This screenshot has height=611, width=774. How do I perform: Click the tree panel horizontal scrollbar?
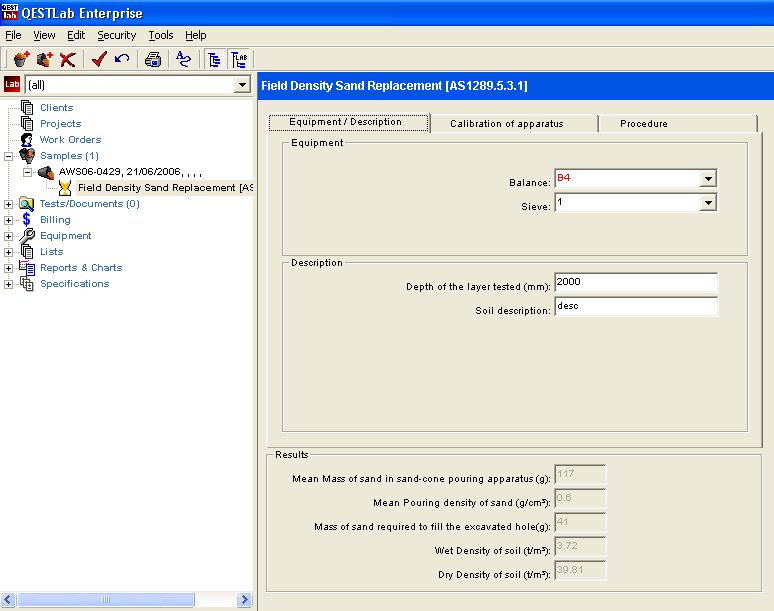pyautogui.click(x=104, y=599)
